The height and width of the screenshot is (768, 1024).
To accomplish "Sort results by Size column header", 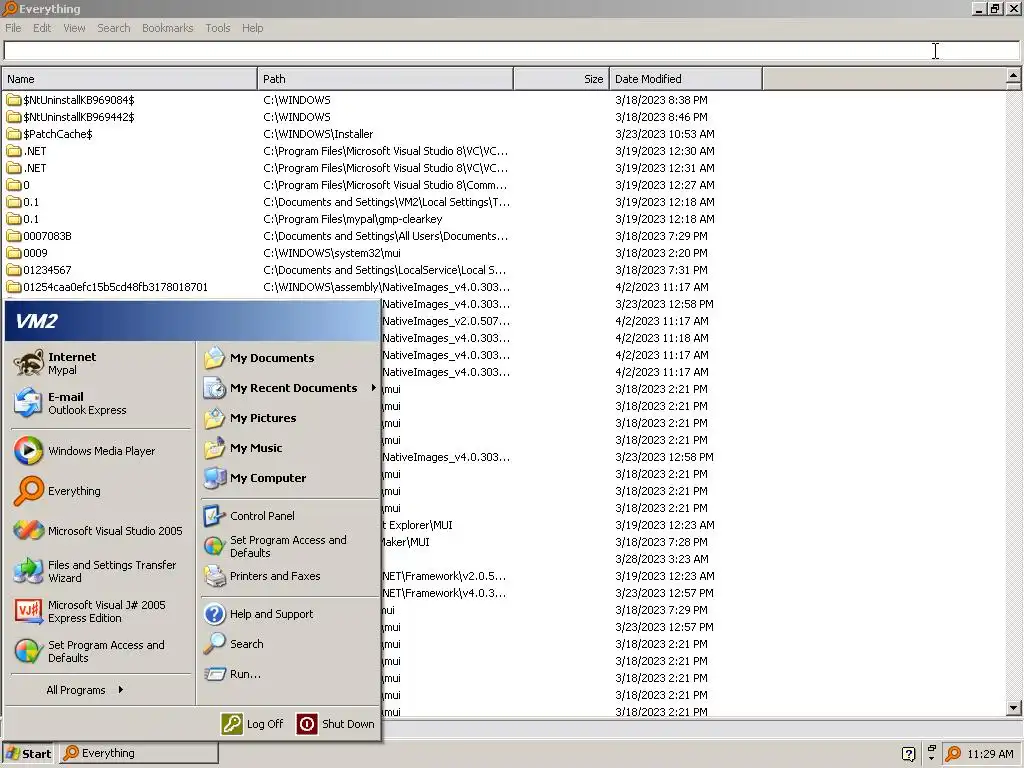I will [x=561, y=79].
